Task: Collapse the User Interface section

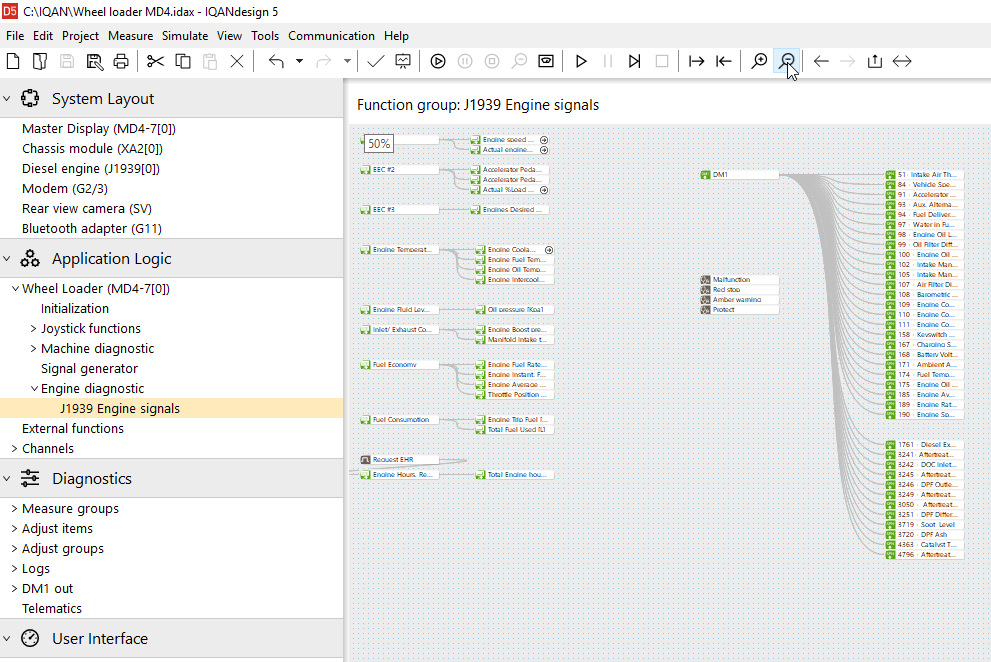Action: pos(7,639)
